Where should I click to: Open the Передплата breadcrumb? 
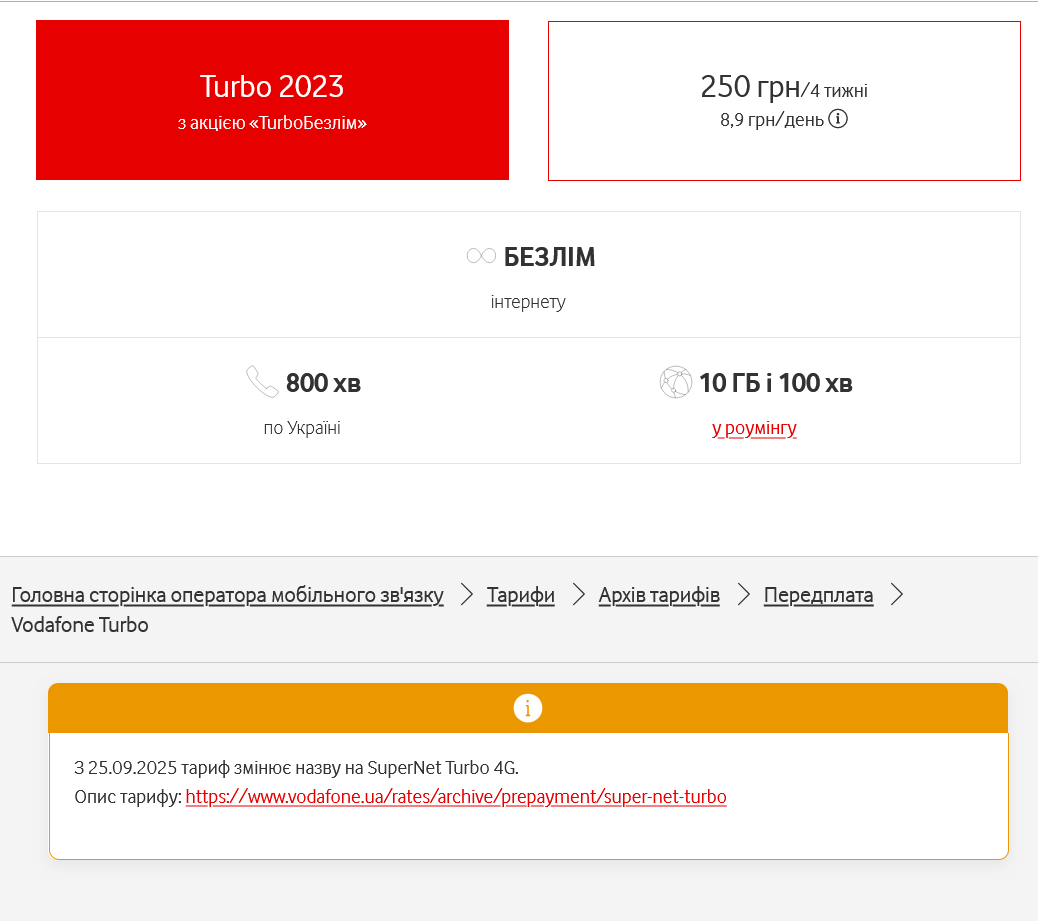click(818, 594)
